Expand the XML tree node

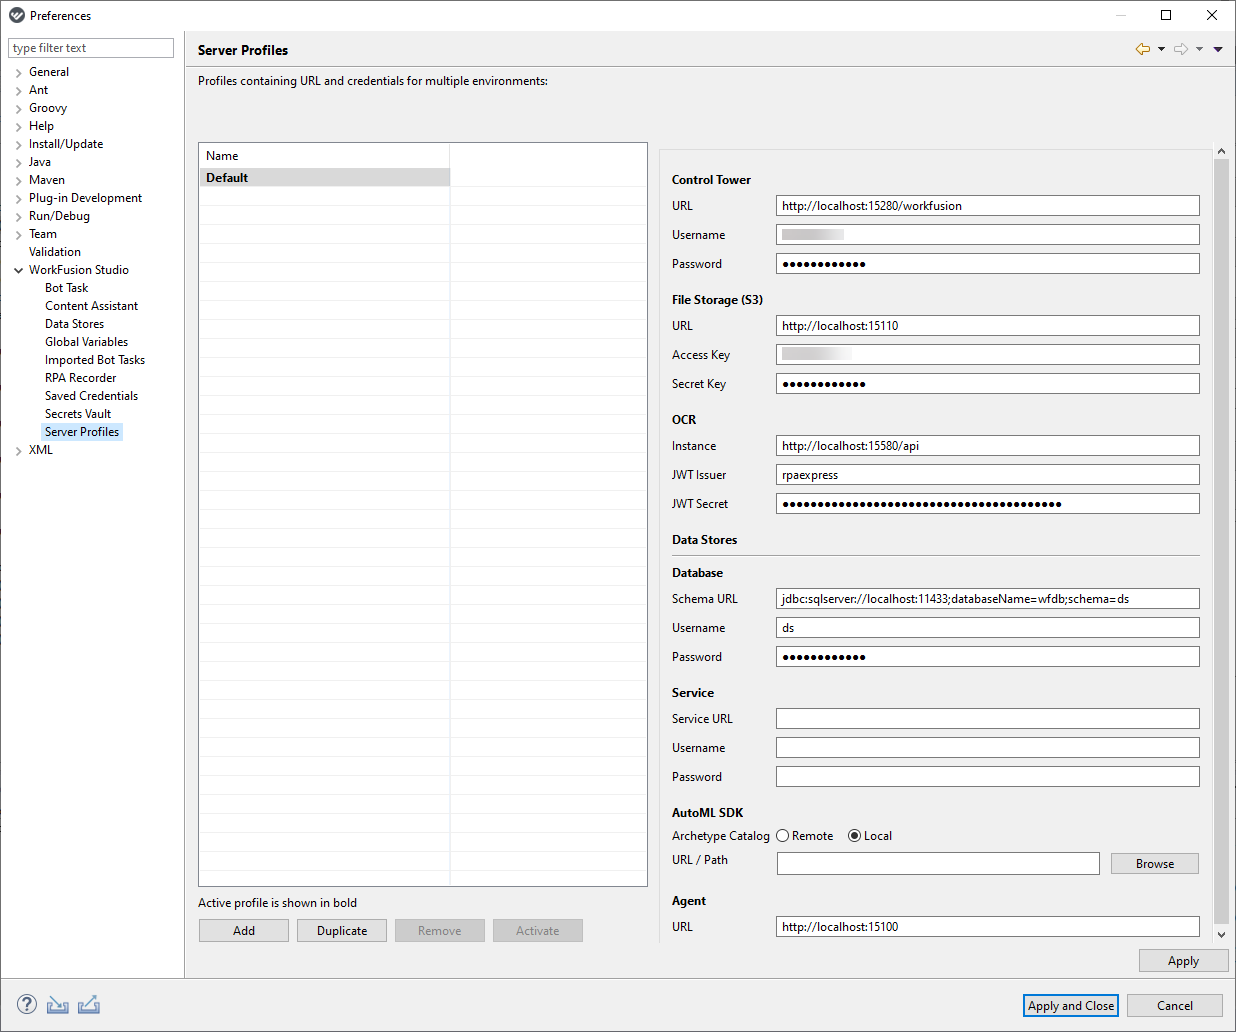click(19, 451)
